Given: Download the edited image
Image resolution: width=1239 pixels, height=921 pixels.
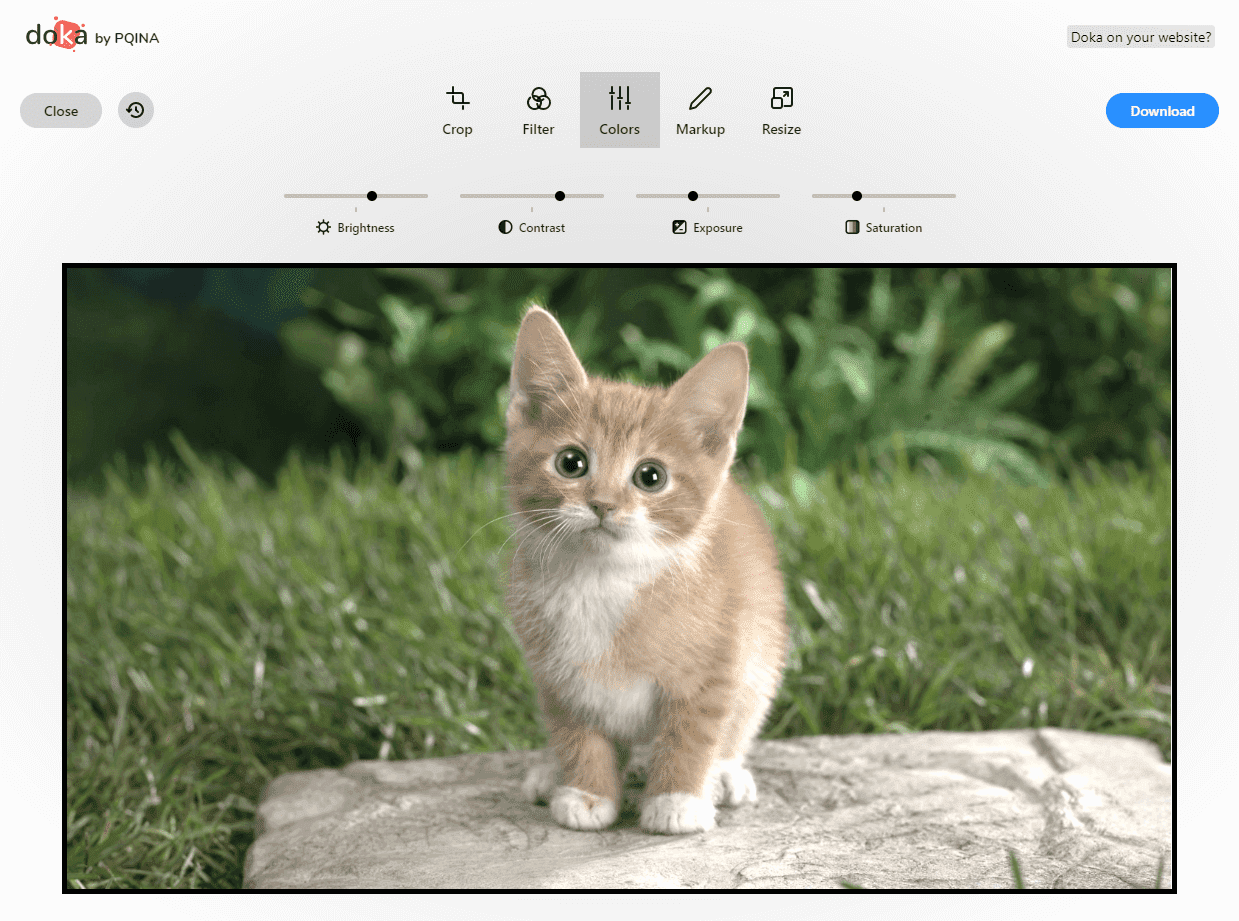Looking at the screenshot, I should [1162, 111].
